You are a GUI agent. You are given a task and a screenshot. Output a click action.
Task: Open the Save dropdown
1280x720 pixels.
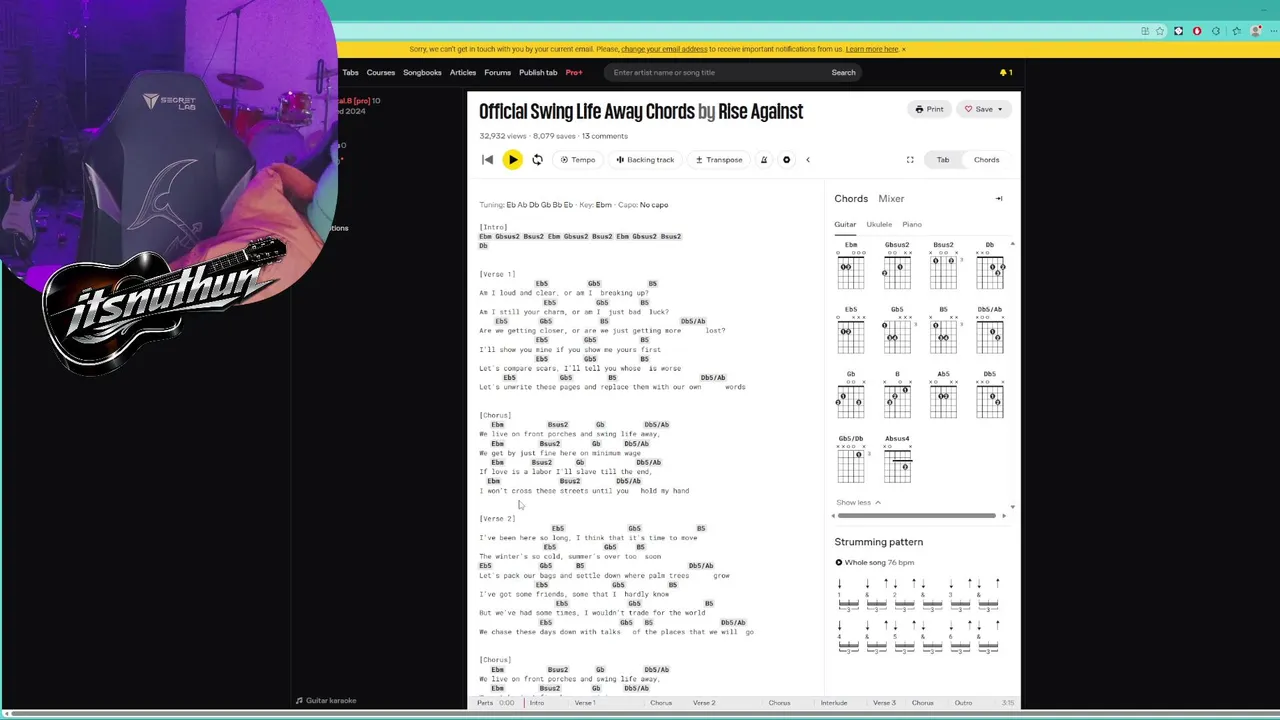(984, 109)
